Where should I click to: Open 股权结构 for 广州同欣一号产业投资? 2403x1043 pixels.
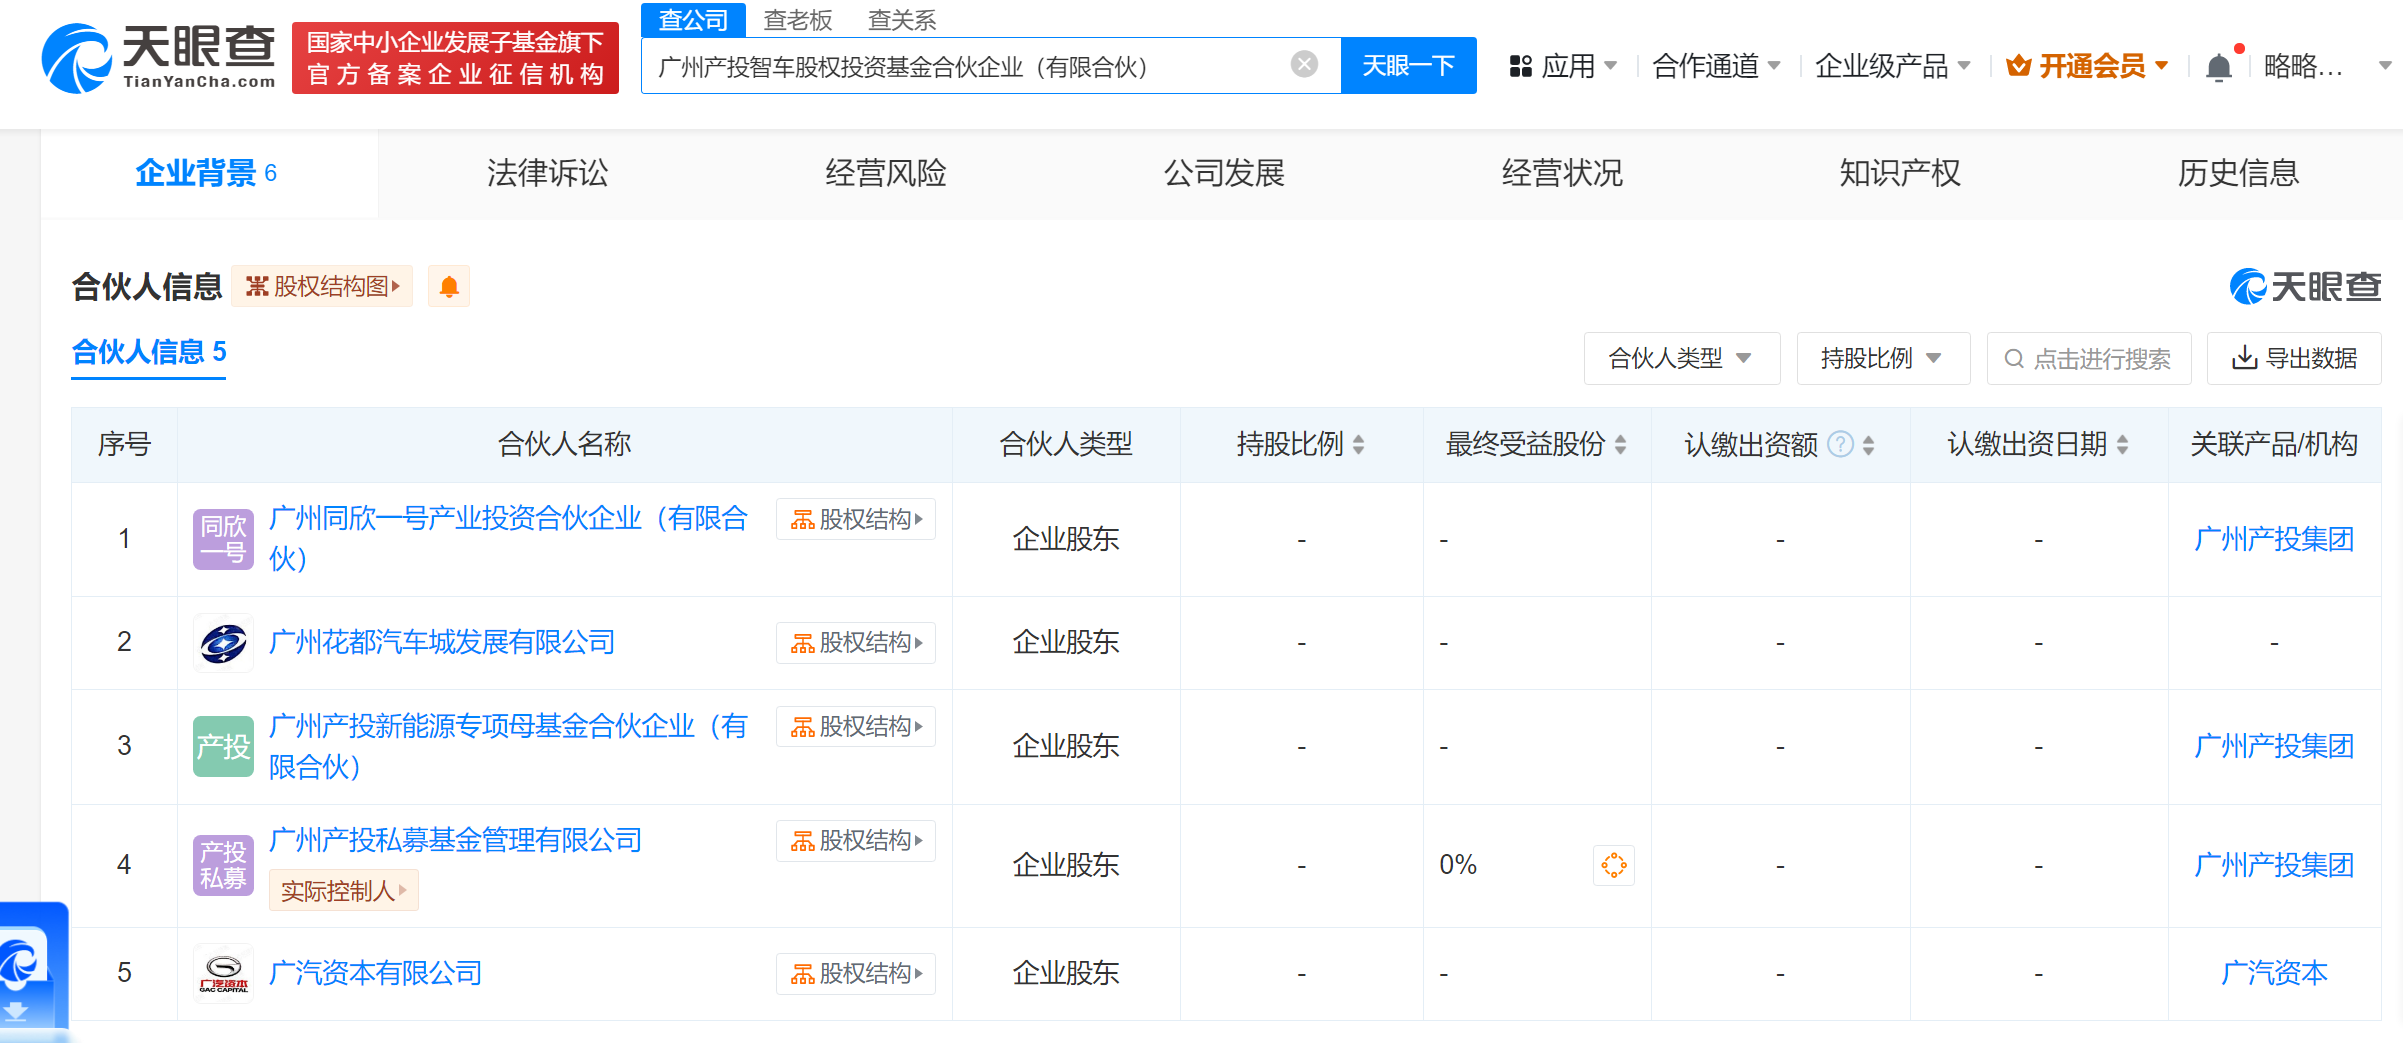(856, 519)
